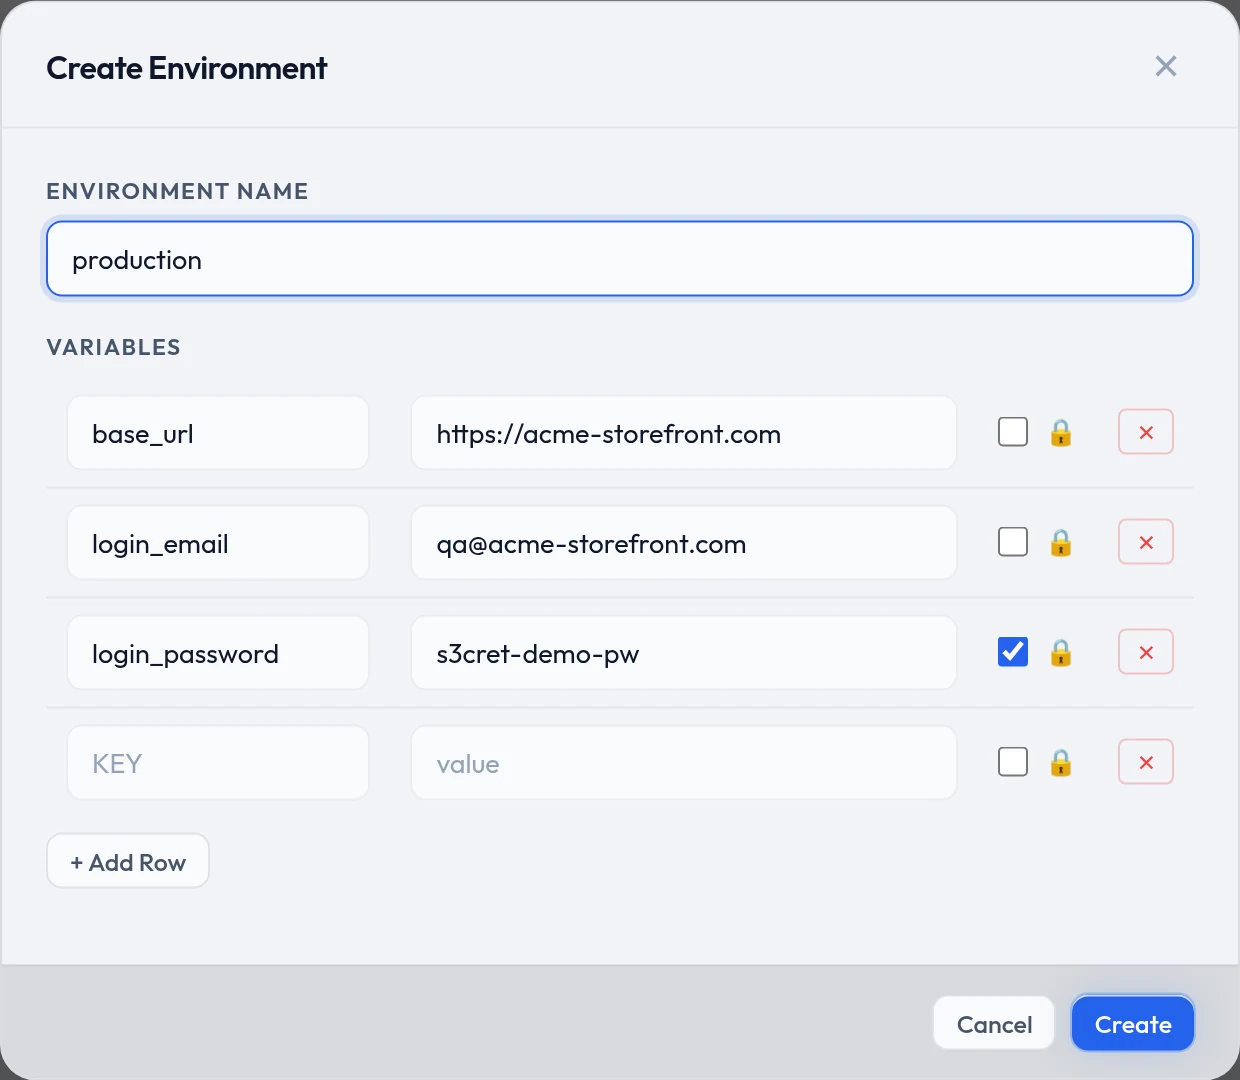Delete the base_url variable row
The height and width of the screenshot is (1080, 1240).
(1146, 432)
